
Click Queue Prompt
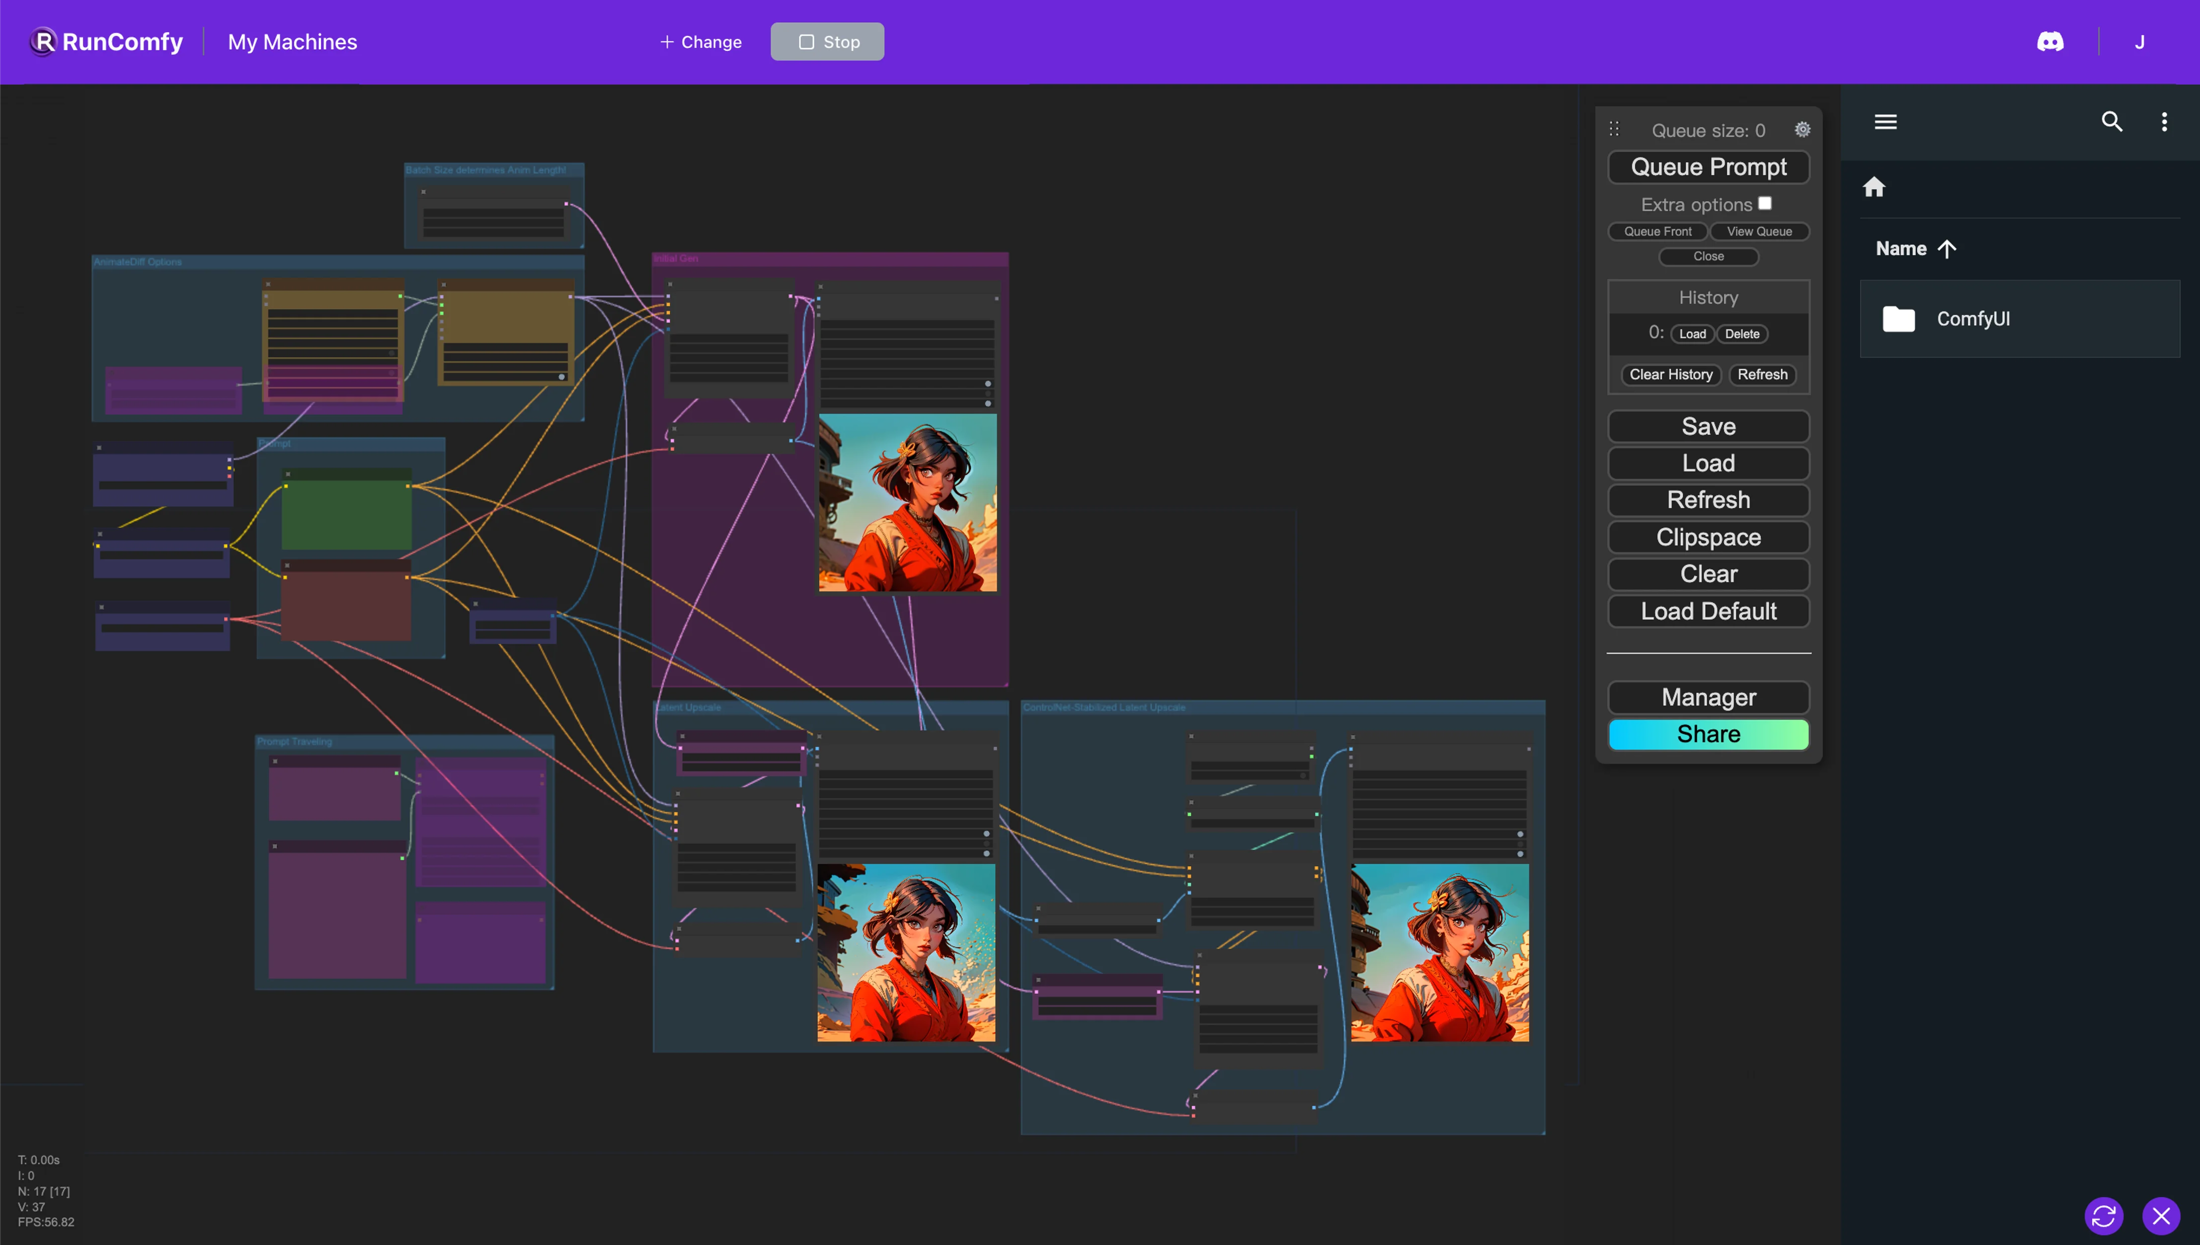click(x=1708, y=166)
